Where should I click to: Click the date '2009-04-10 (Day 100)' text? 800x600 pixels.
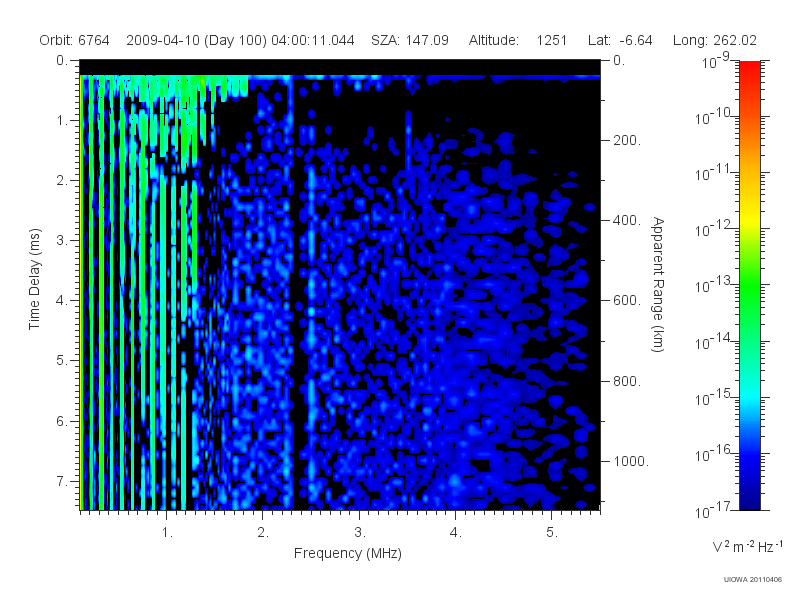point(196,40)
